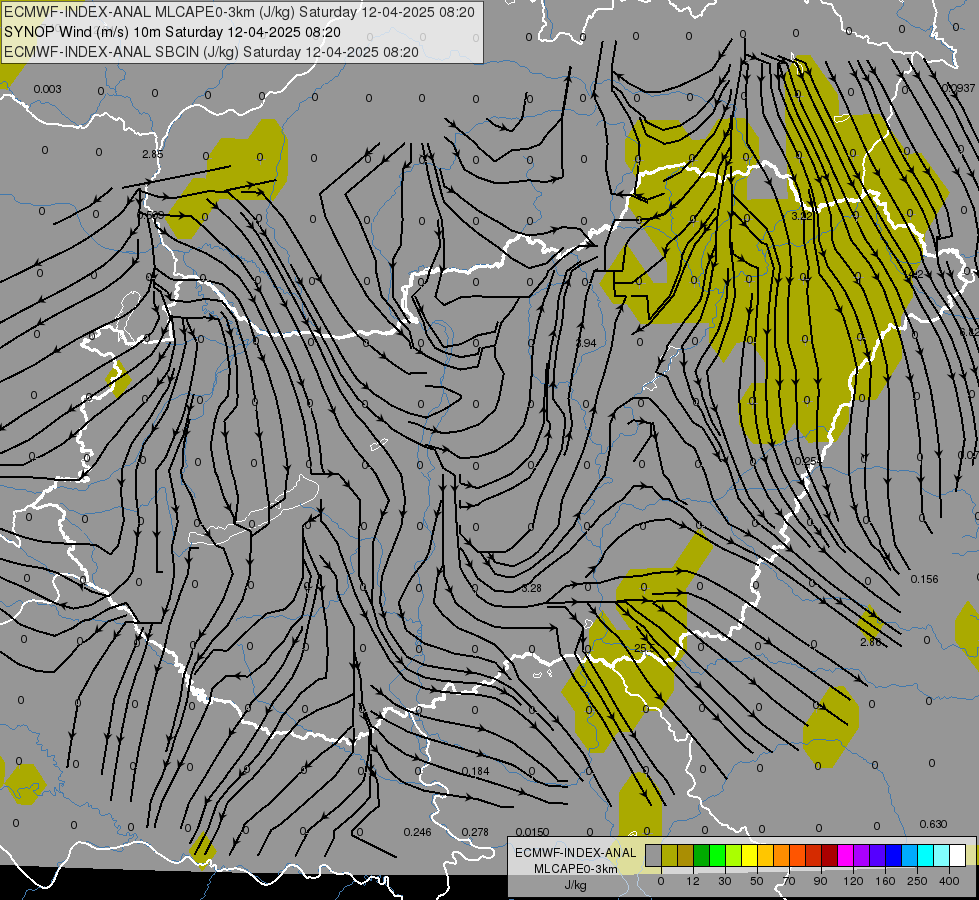979x900 pixels.
Task: Click the map value 3.94
Action: coord(586,344)
